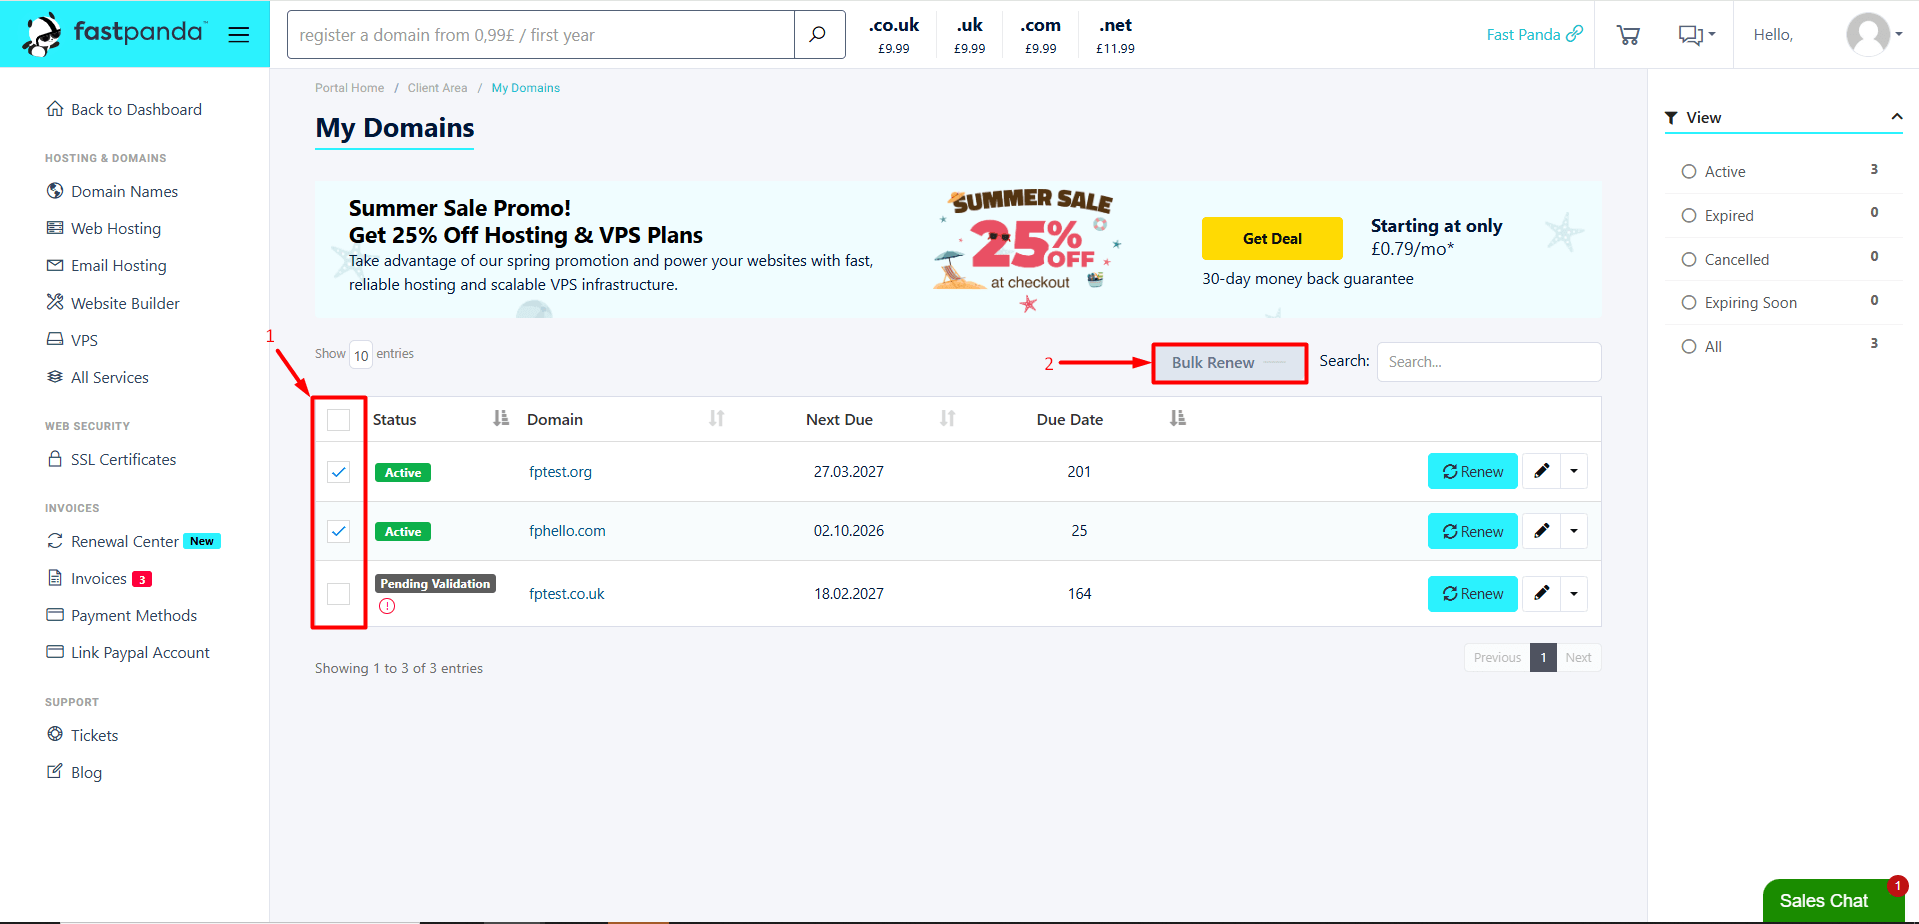
Task: Click the Next pagination button
Action: pos(1579,657)
